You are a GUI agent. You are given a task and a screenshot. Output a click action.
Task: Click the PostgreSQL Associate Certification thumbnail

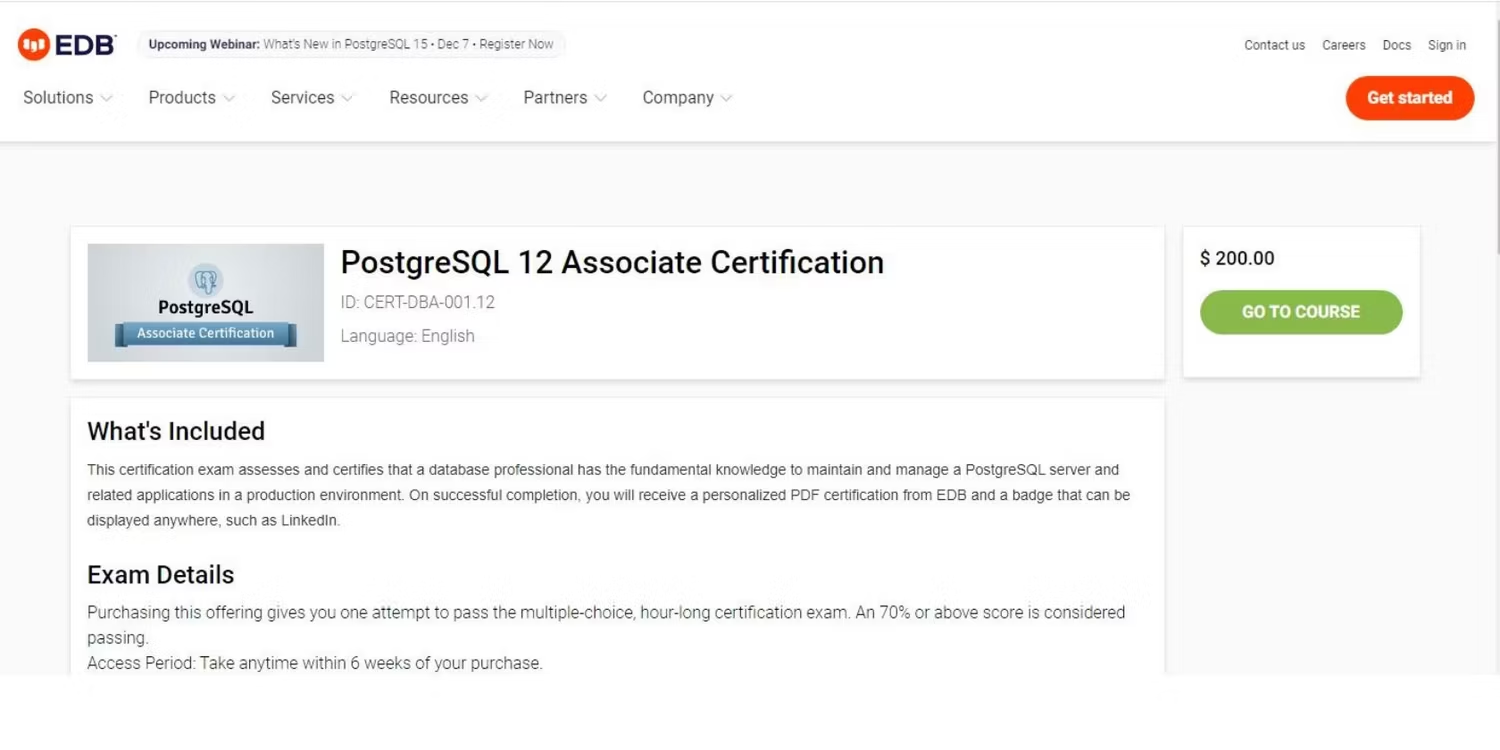pos(206,302)
